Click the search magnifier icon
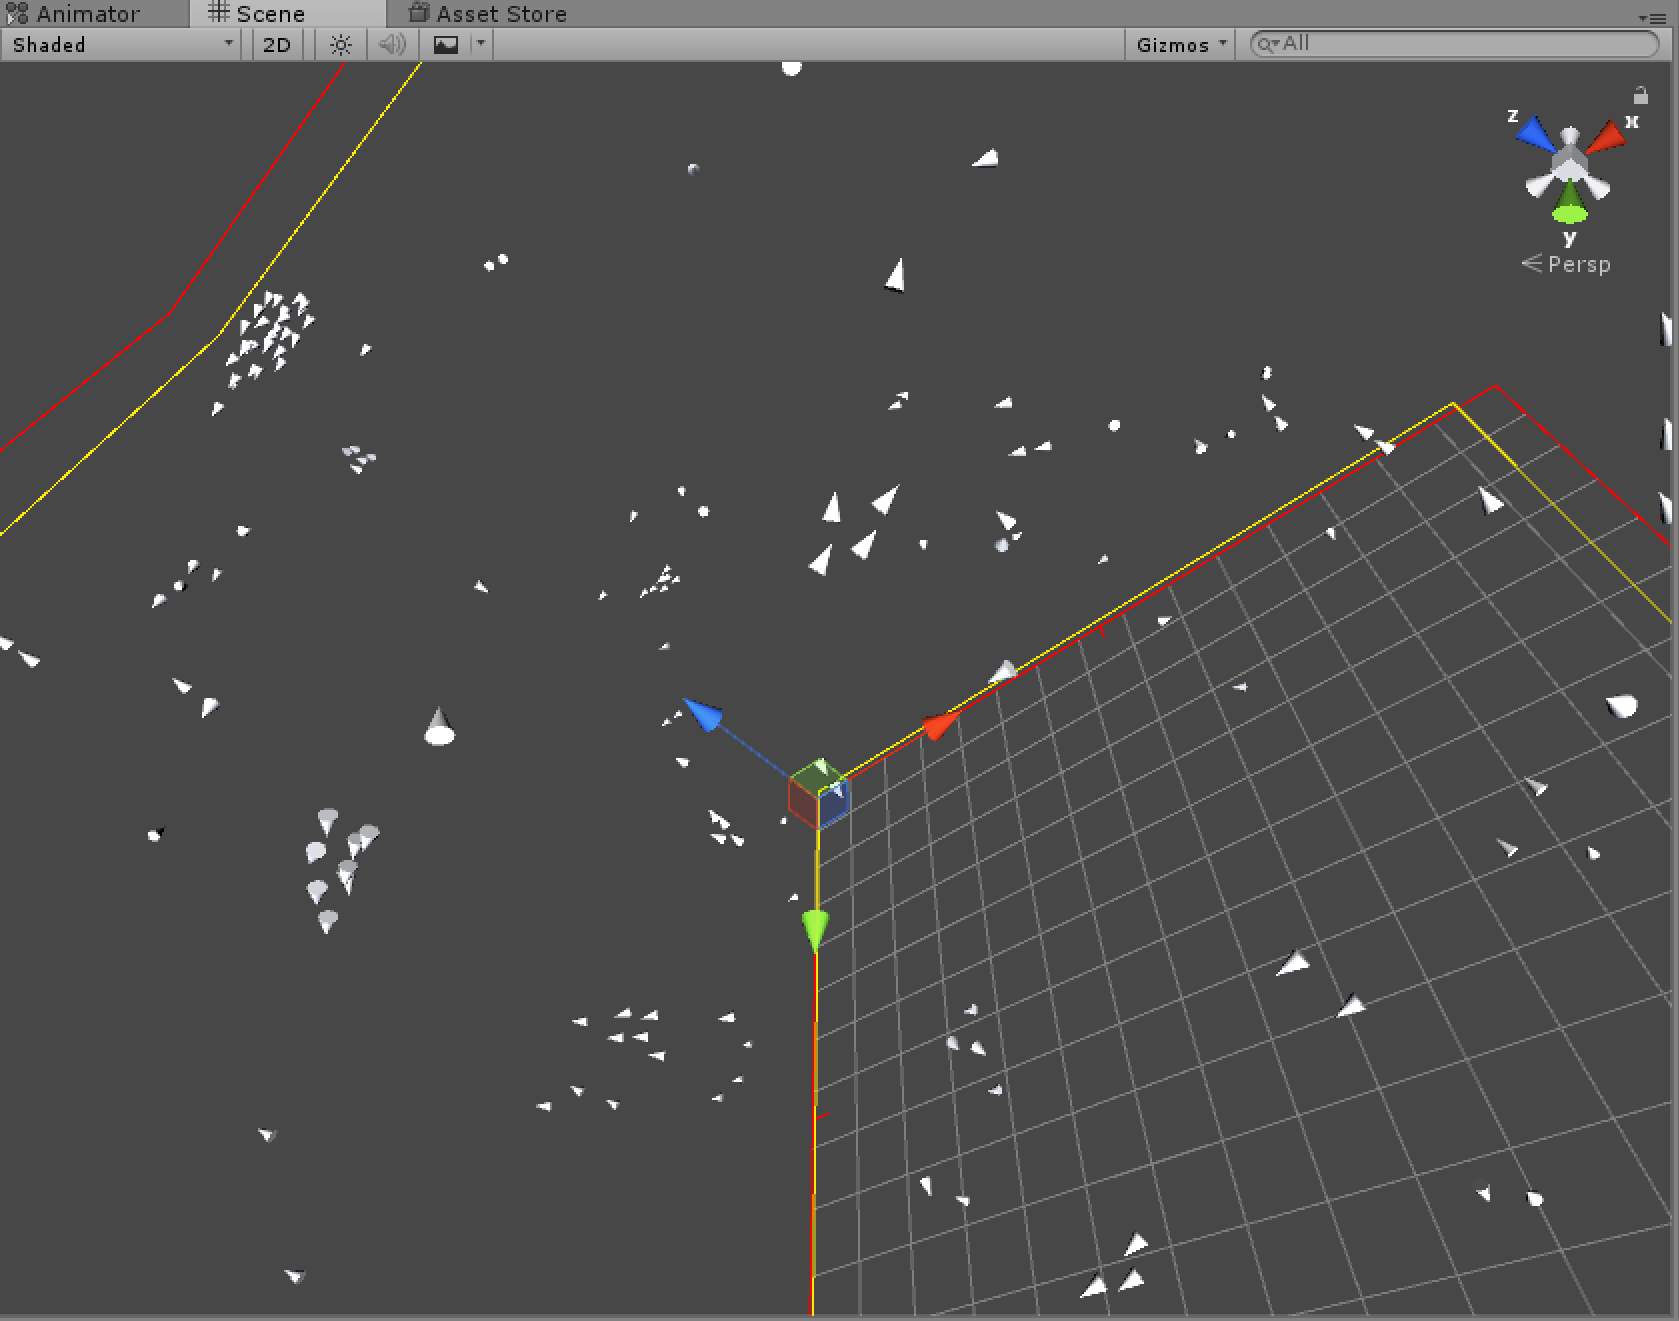 1267,44
